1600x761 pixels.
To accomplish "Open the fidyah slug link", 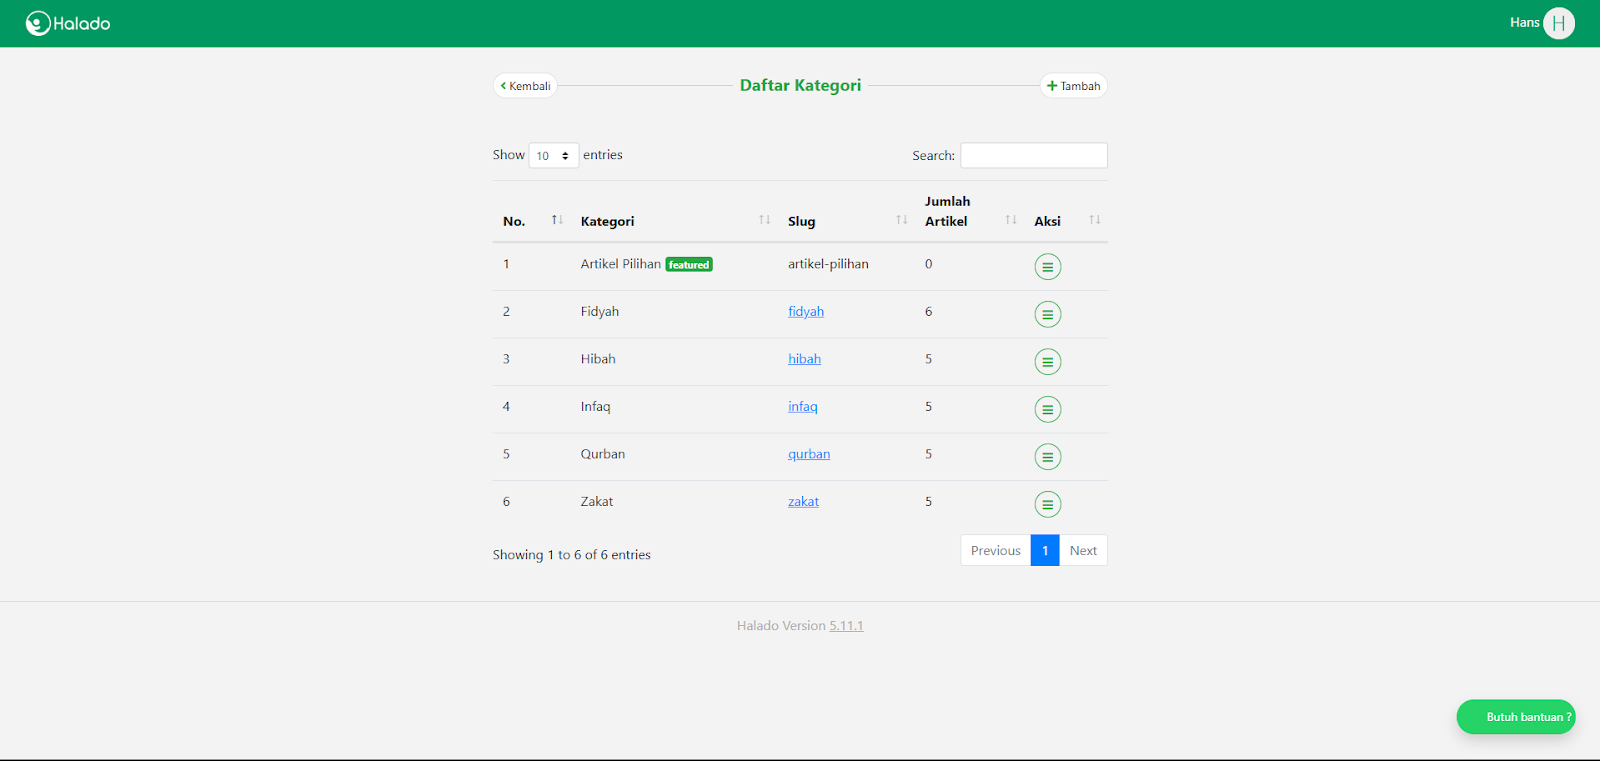I will (806, 312).
